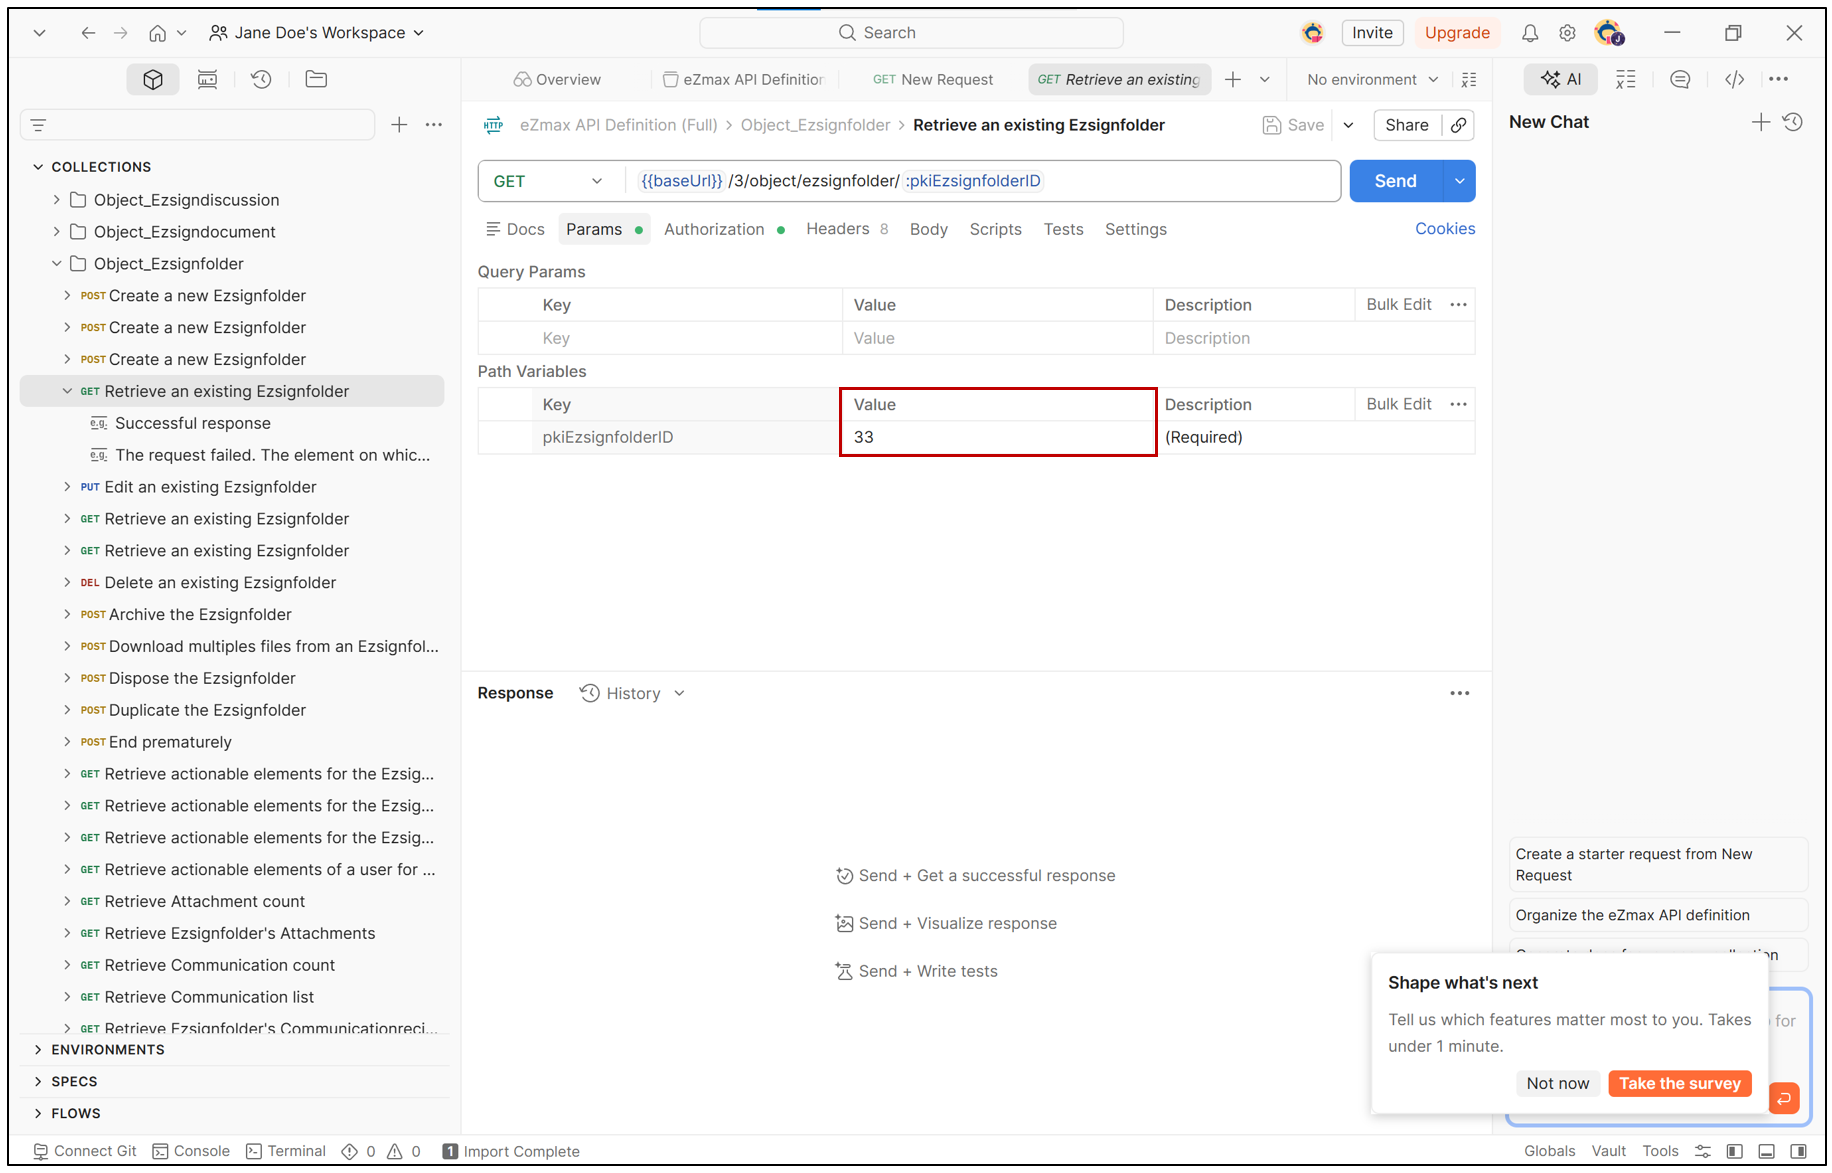Open the code snippet icon
The image size is (1832, 1173).
coord(1735,80)
